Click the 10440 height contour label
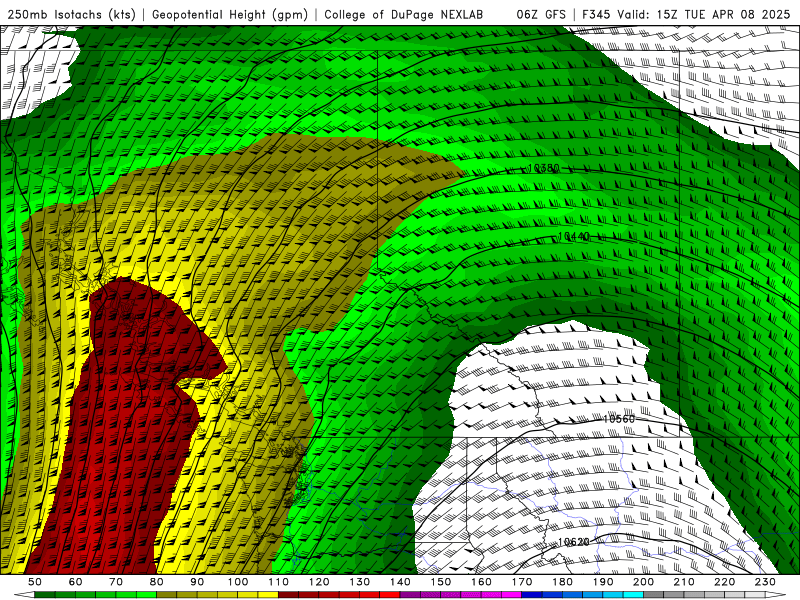This screenshot has height=600, width=800. click(573, 236)
